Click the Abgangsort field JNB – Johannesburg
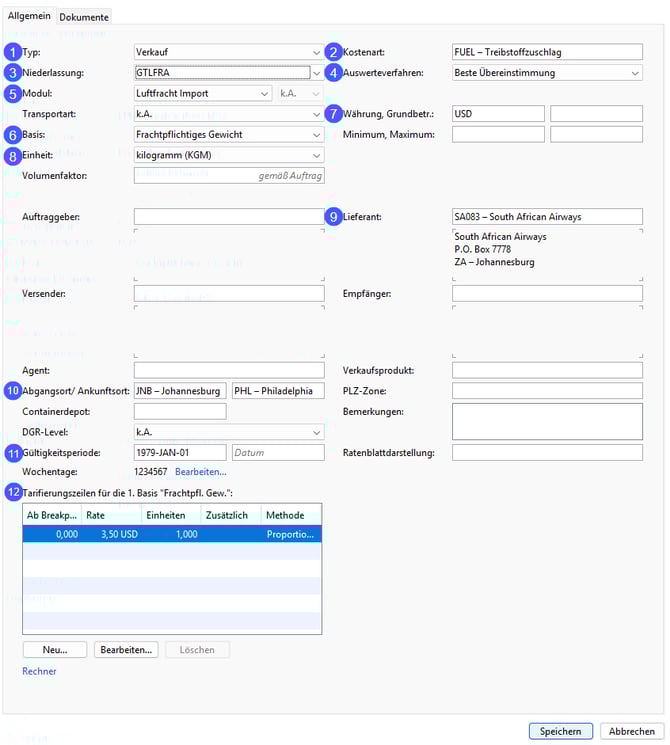This screenshot has height=745, width=670. (x=180, y=391)
